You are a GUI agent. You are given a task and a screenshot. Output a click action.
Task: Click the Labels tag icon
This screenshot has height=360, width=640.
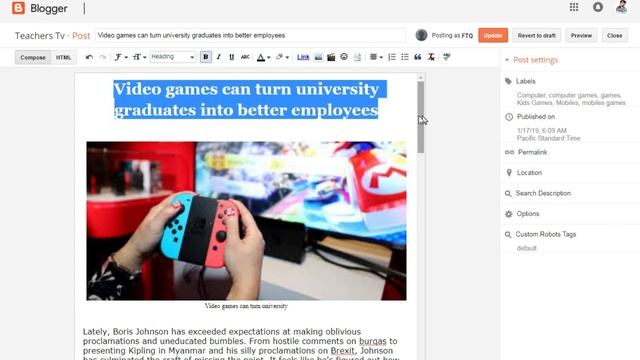(508, 81)
